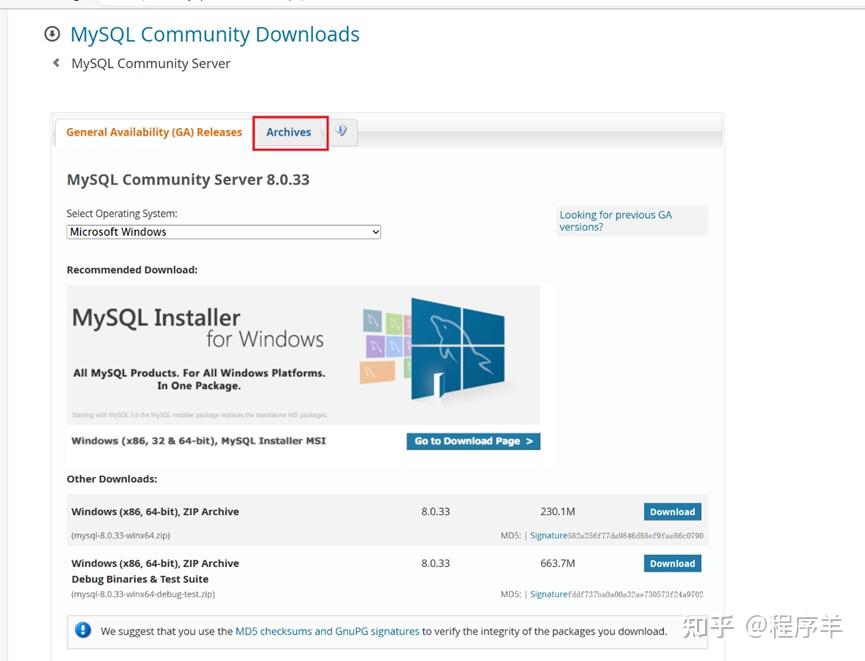Select General Availability (GA) Releases tab
This screenshot has width=865, height=661.
coord(154,132)
